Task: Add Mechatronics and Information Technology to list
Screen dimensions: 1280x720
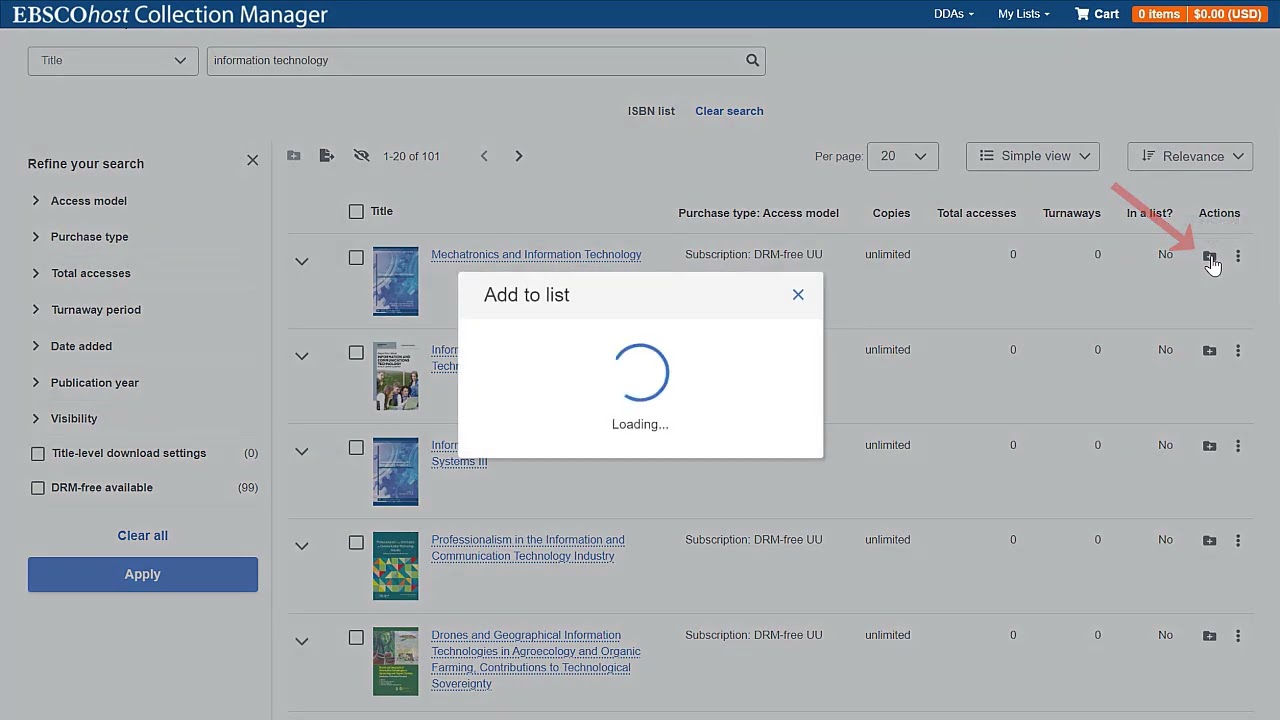Action: tap(1209, 256)
